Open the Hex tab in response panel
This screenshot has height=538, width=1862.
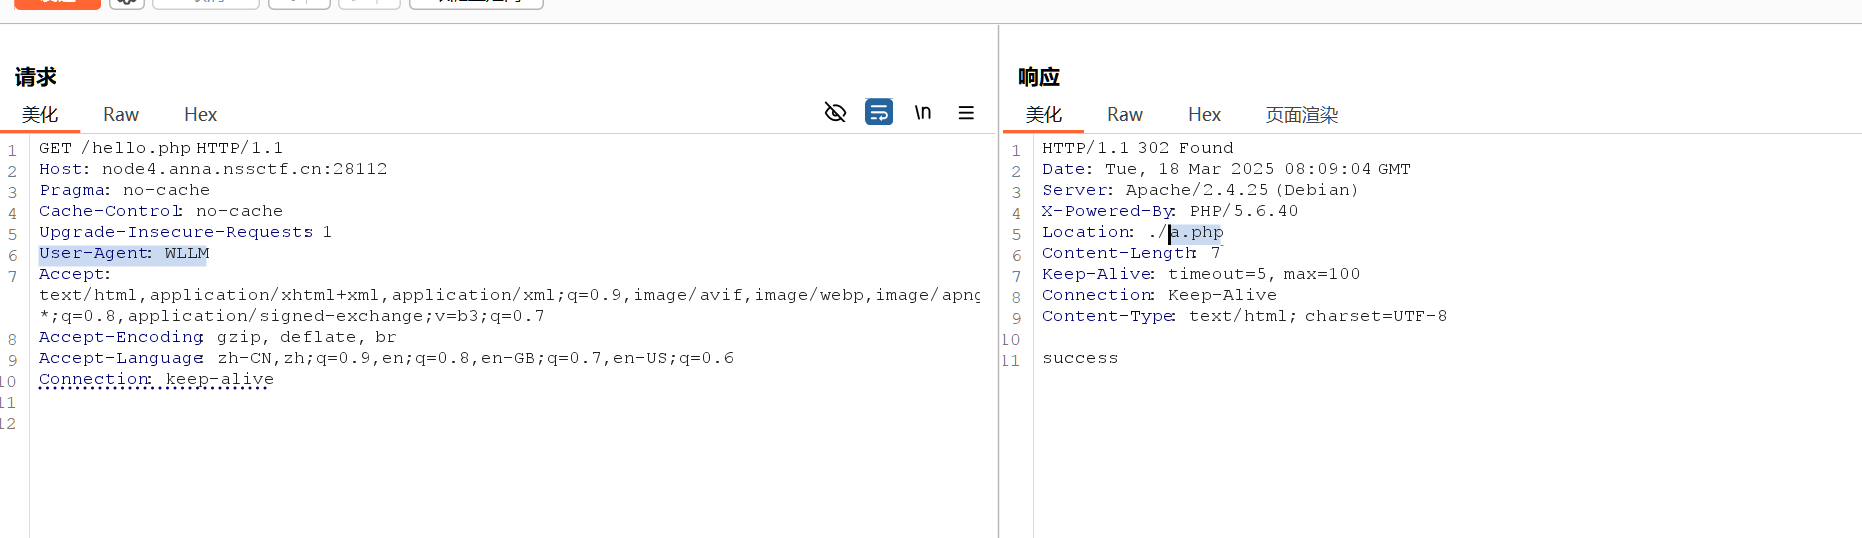[x=1204, y=115]
